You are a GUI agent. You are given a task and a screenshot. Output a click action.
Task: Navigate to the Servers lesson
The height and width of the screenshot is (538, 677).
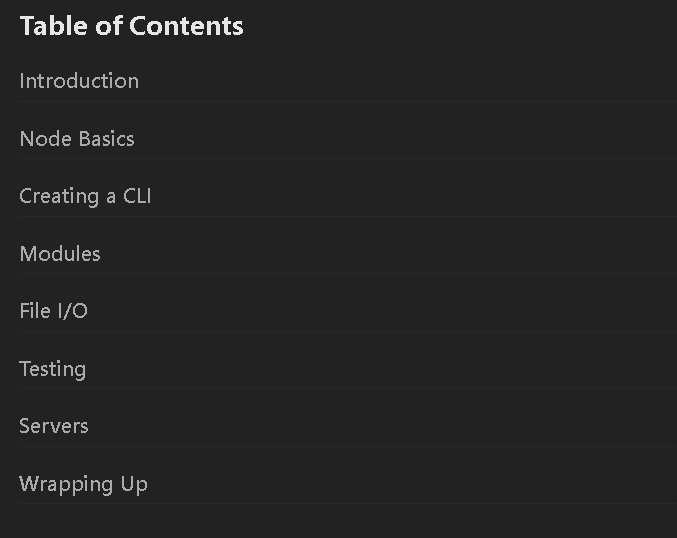coord(54,426)
